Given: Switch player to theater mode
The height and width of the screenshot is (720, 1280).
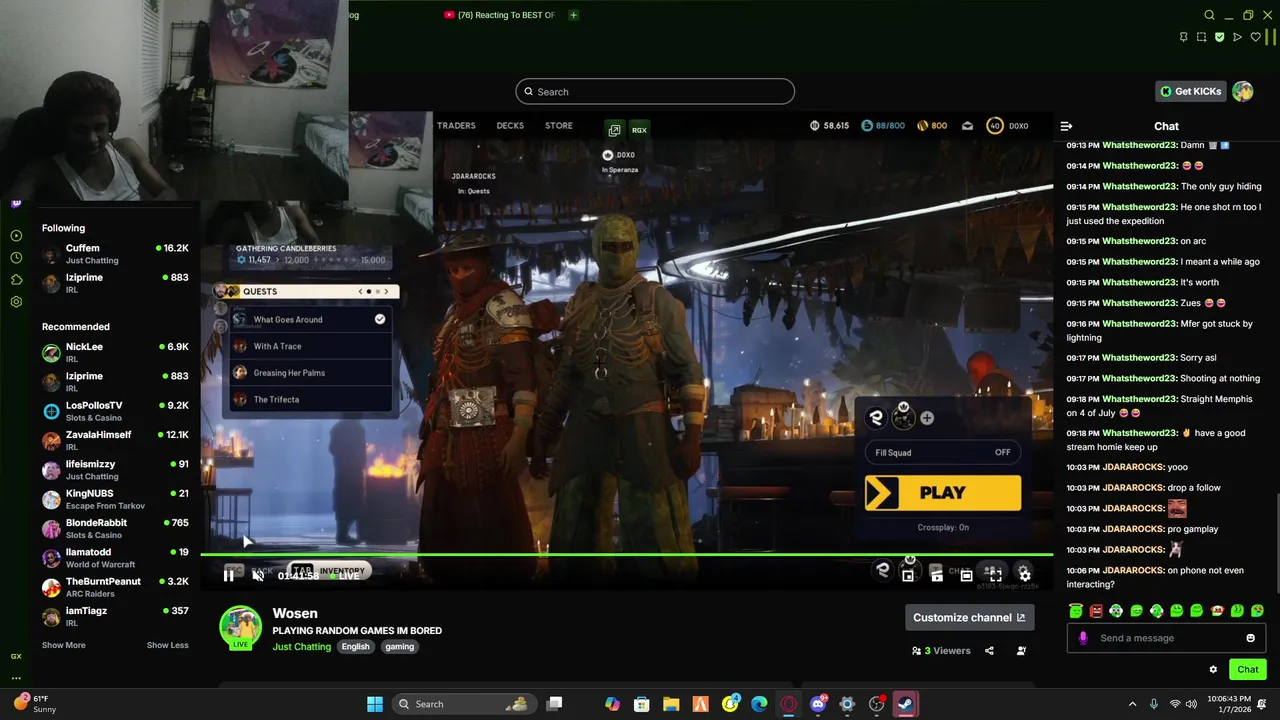Looking at the screenshot, I should (966, 575).
